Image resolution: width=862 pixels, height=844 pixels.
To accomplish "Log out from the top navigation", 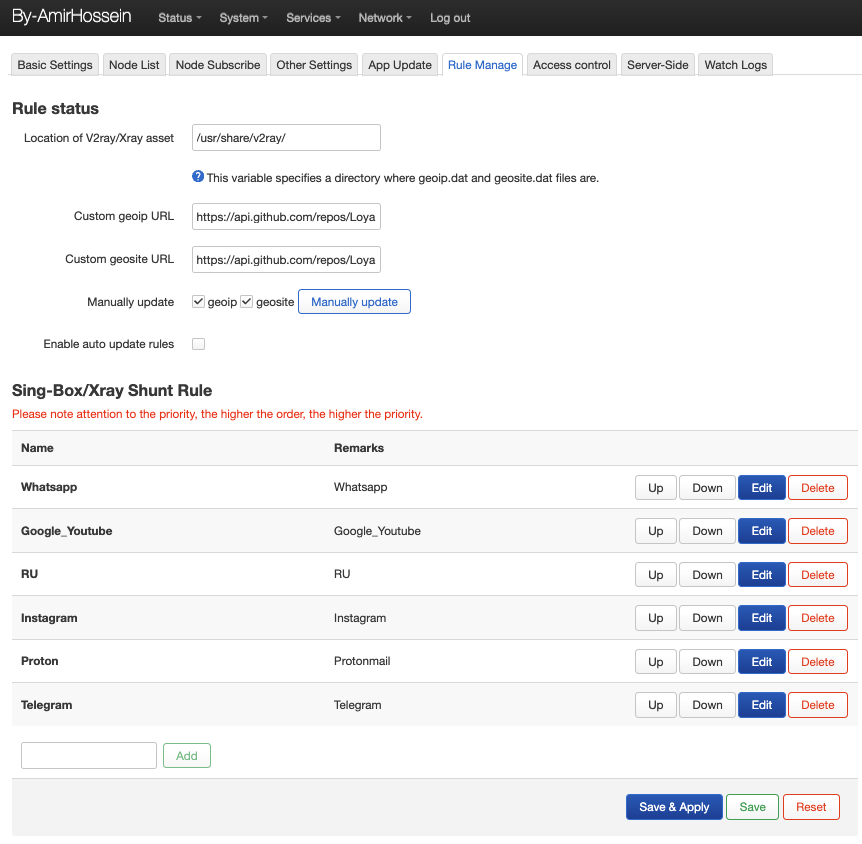I will tap(450, 18).
